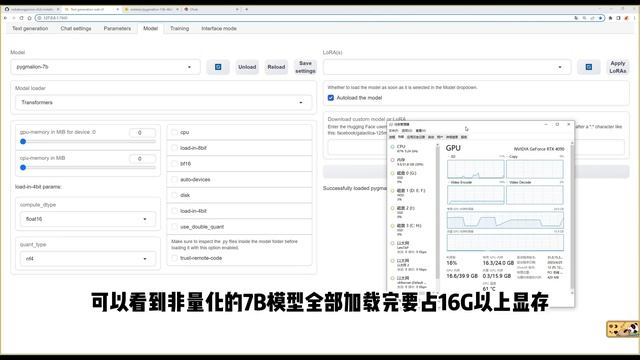The width and height of the screenshot is (640, 360).
Task: Switch to the Training tab
Action: (x=180, y=29)
